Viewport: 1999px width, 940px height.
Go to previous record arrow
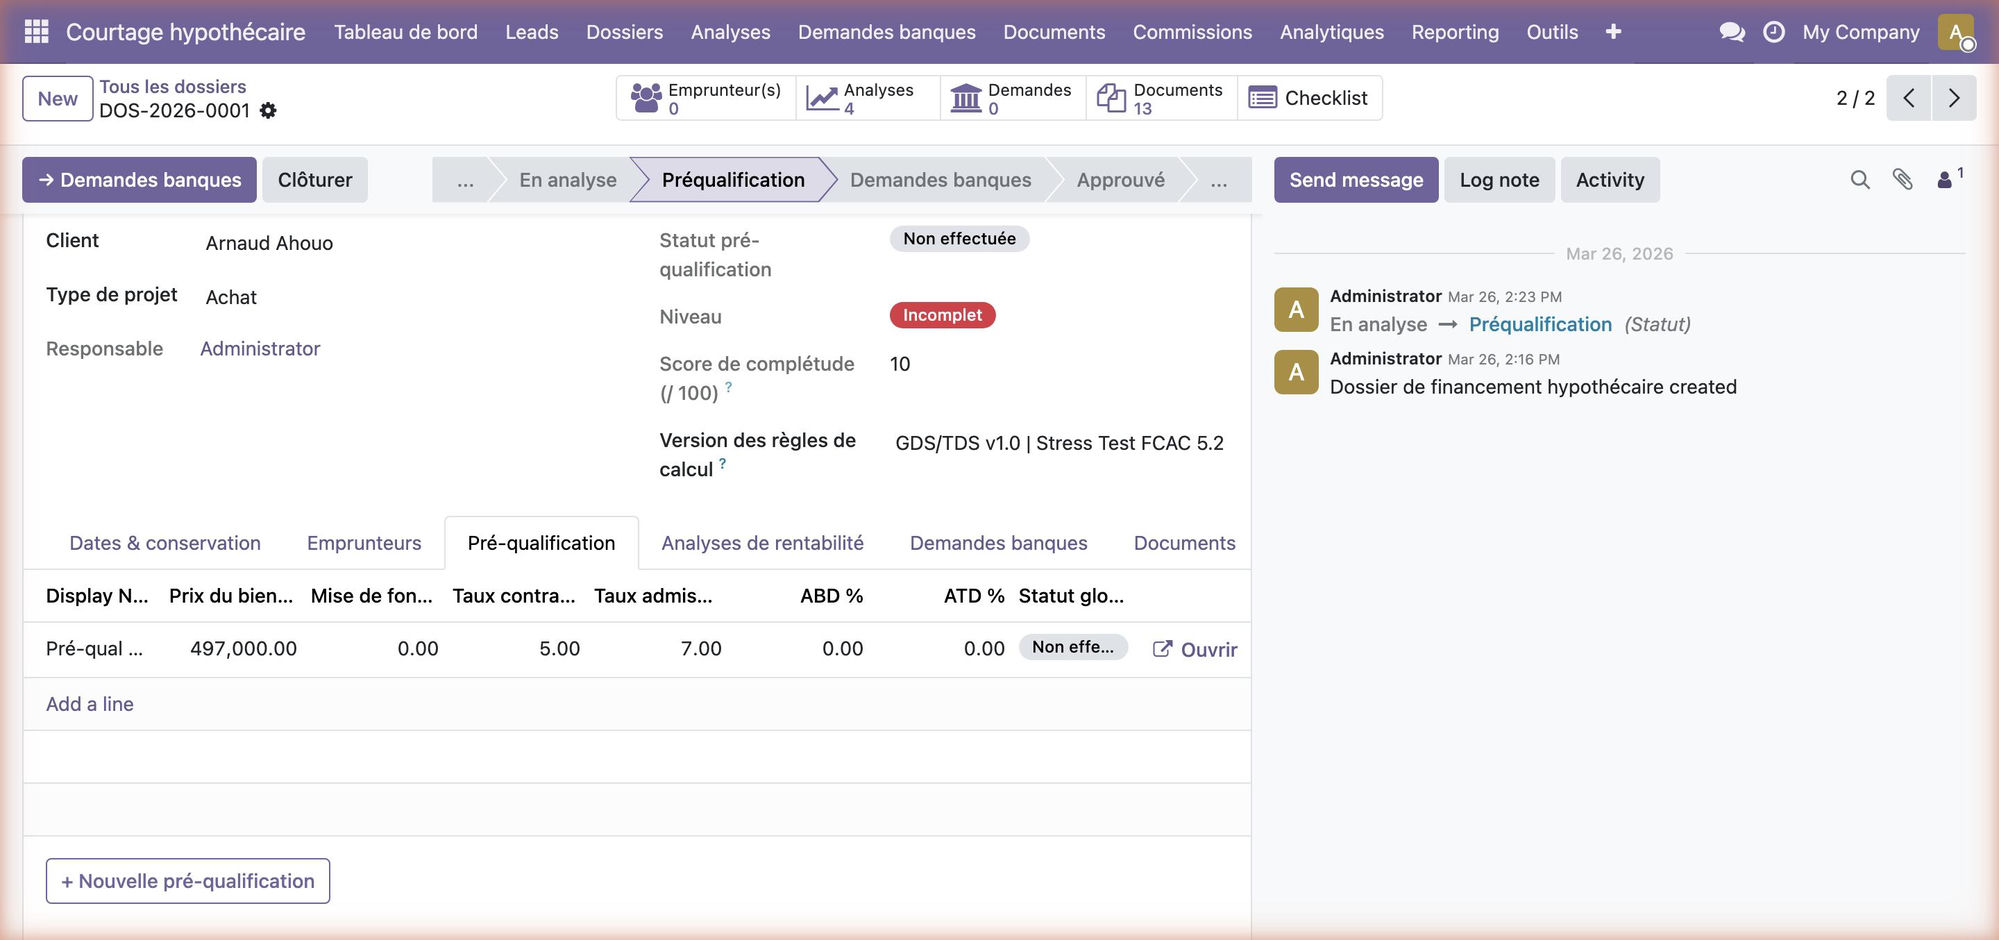[1909, 98]
